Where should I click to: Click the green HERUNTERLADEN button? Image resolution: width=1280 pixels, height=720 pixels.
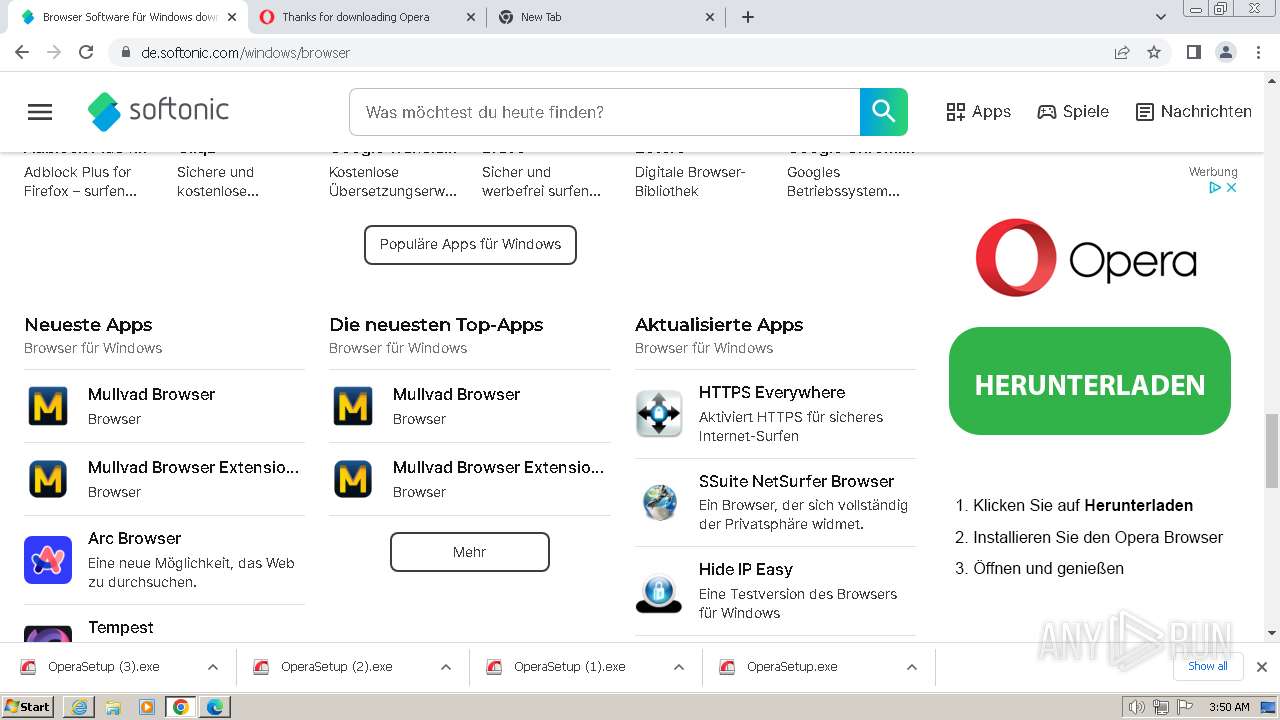coord(1089,381)
